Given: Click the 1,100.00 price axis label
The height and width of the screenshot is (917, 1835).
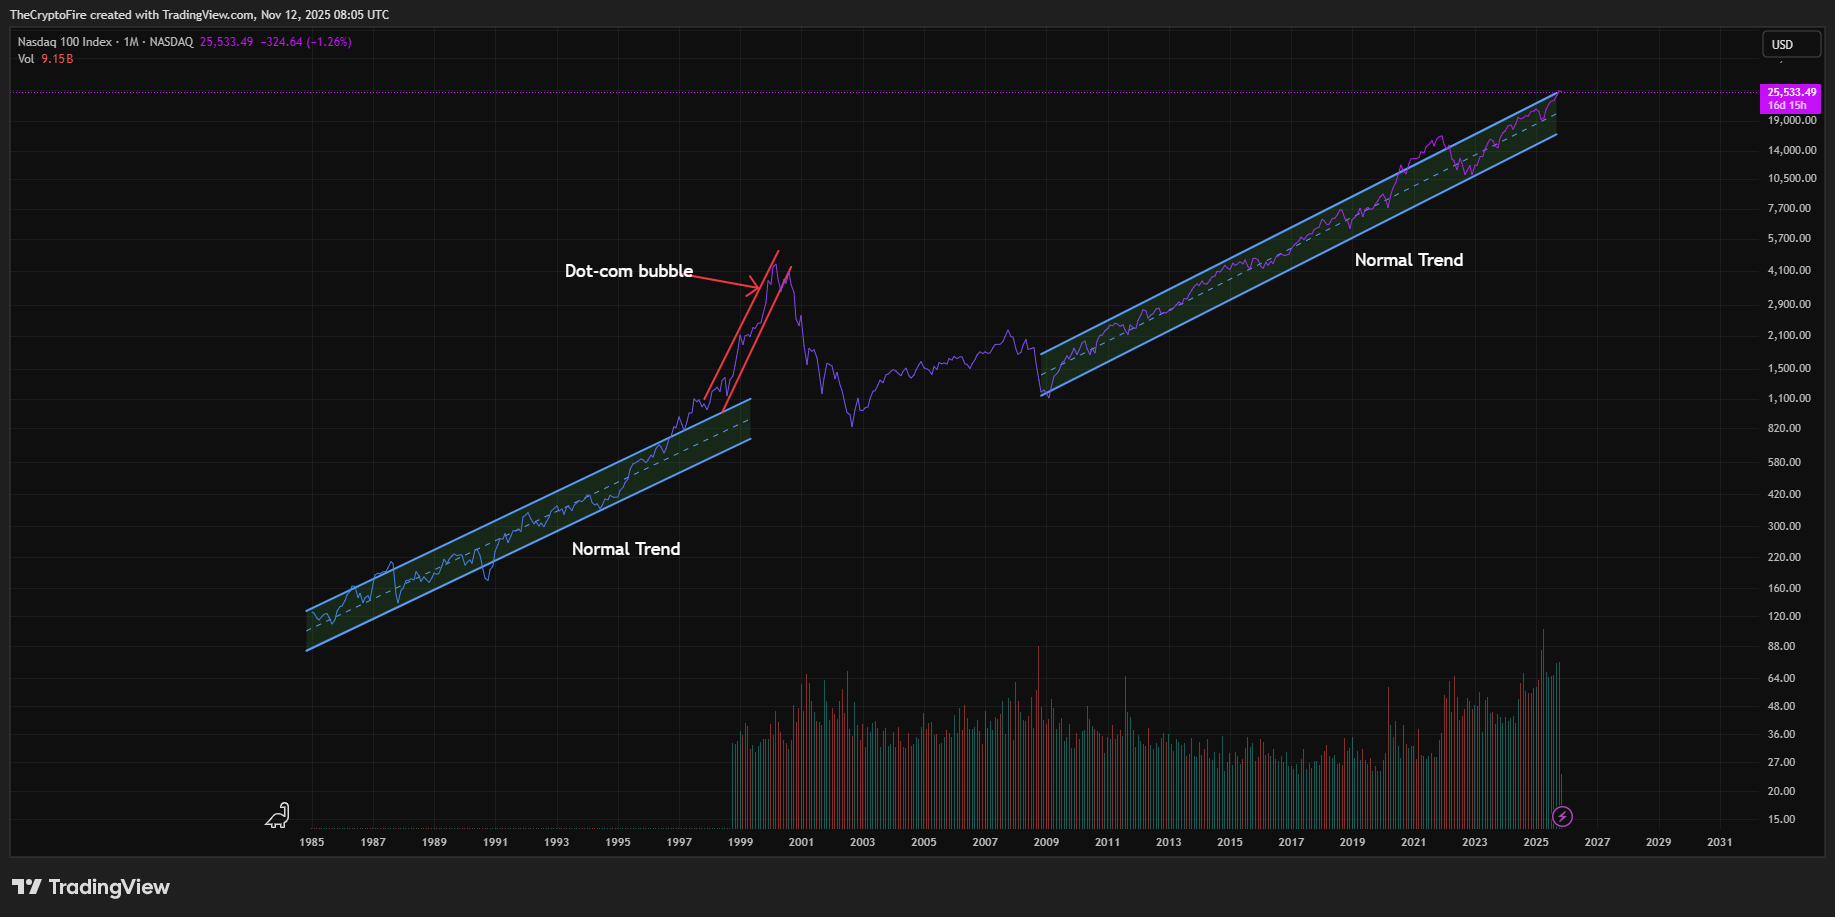Looking at the screenshot, I should pos(1789,399).
